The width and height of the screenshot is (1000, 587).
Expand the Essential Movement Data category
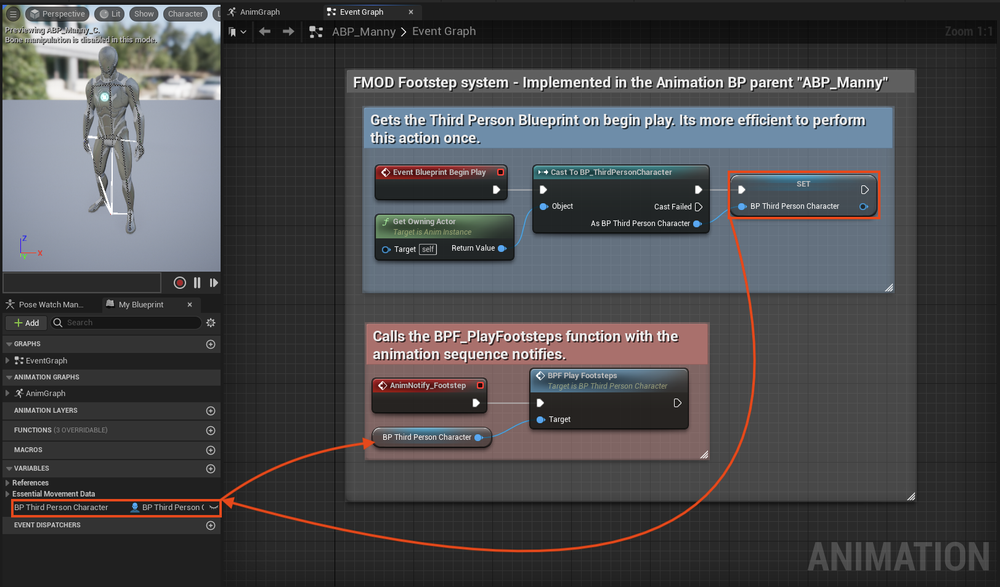click(8, 494)
